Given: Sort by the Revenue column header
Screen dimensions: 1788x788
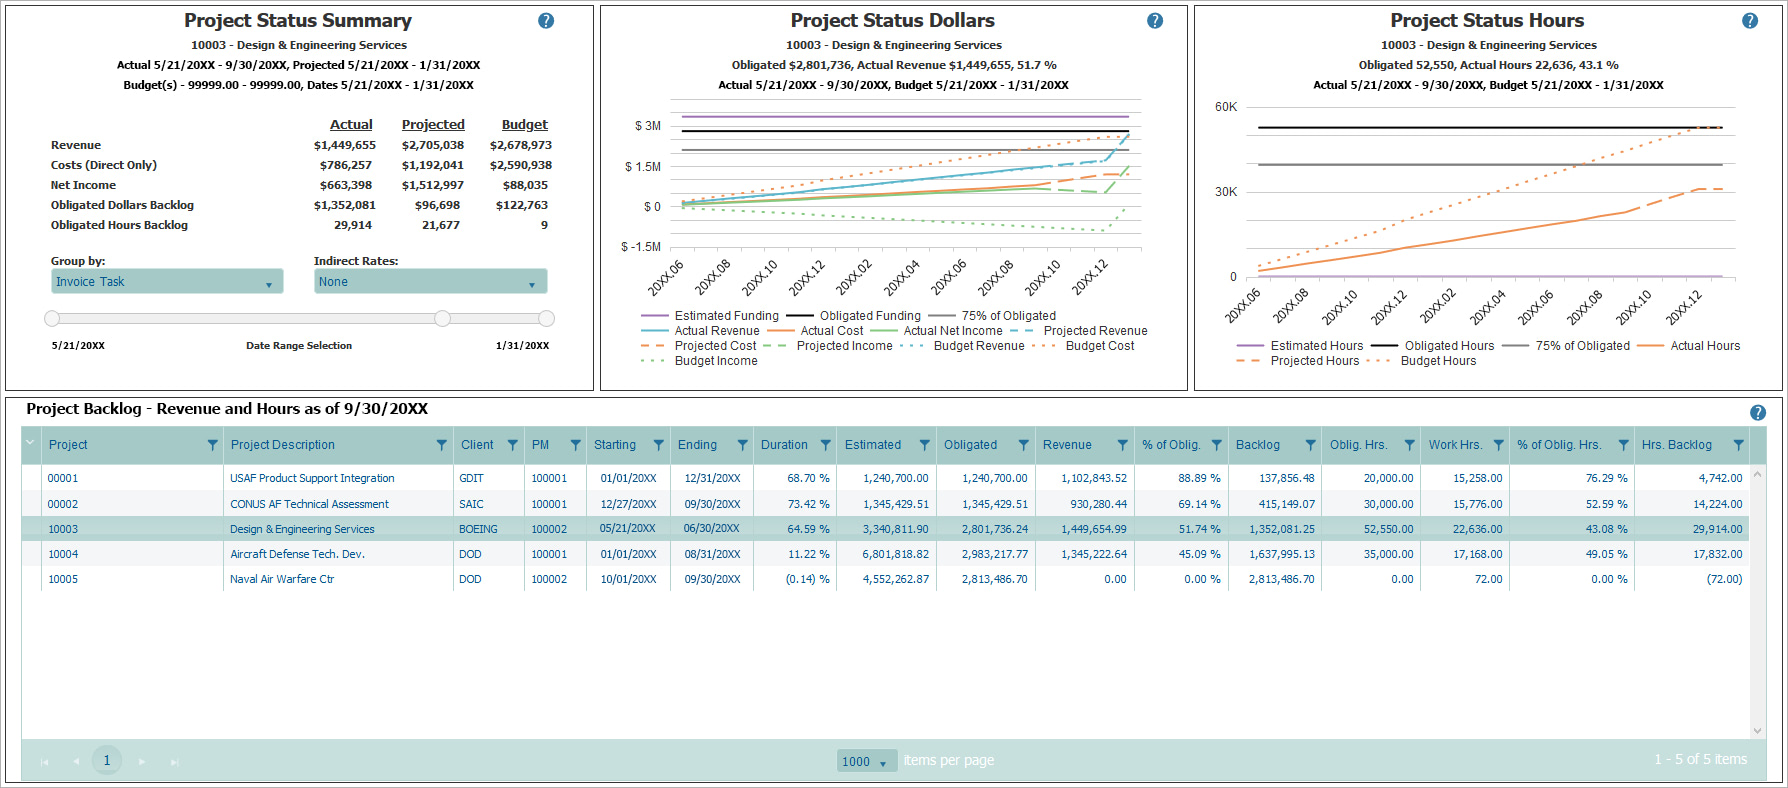Looking at the screenshot, I should [1067, 445].
